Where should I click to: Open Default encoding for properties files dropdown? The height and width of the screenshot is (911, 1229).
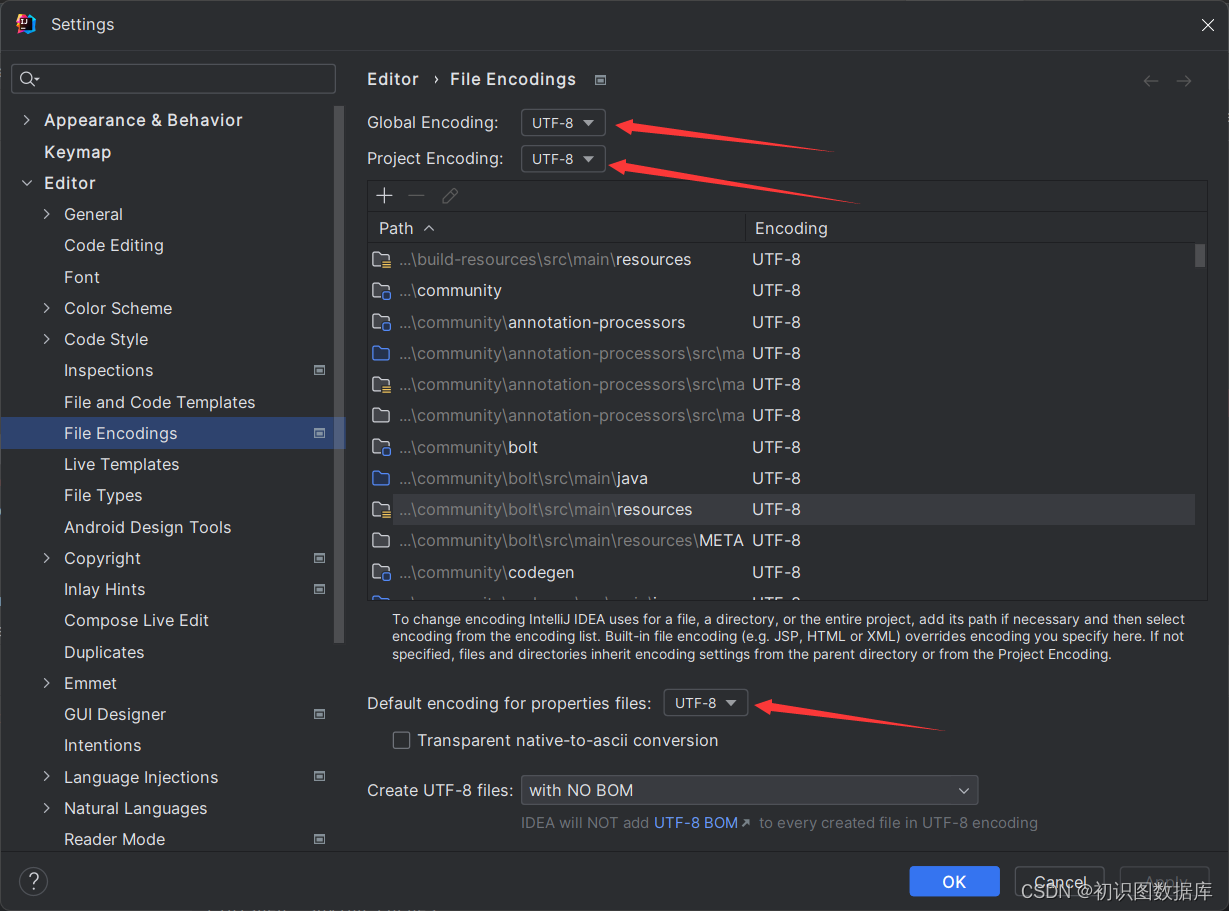(706, 703)
